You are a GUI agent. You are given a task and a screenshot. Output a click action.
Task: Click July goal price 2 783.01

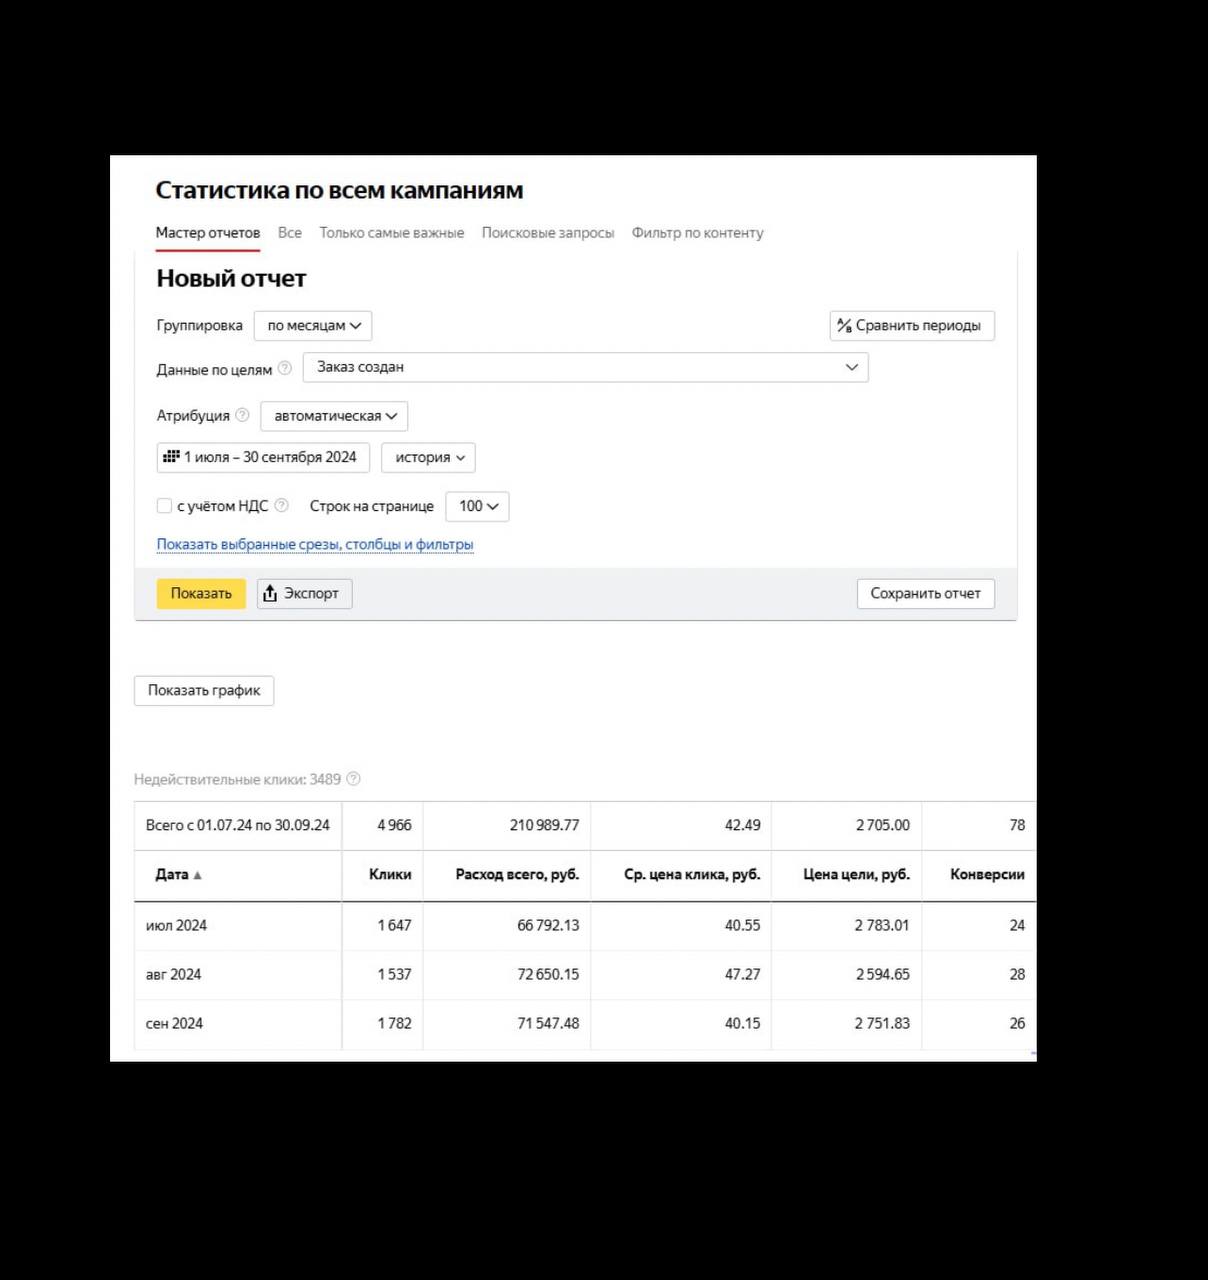pyautogui.click(x=882, y=926)
